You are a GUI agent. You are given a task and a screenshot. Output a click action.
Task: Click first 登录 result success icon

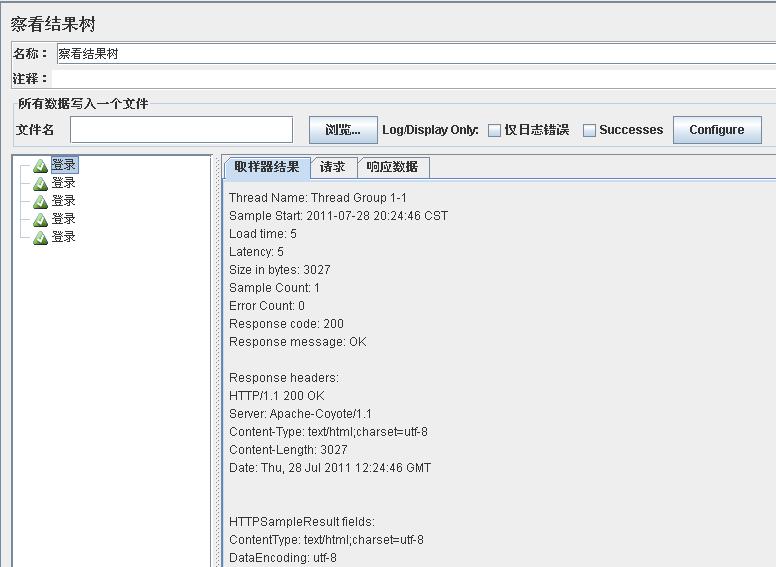[41, 166]
